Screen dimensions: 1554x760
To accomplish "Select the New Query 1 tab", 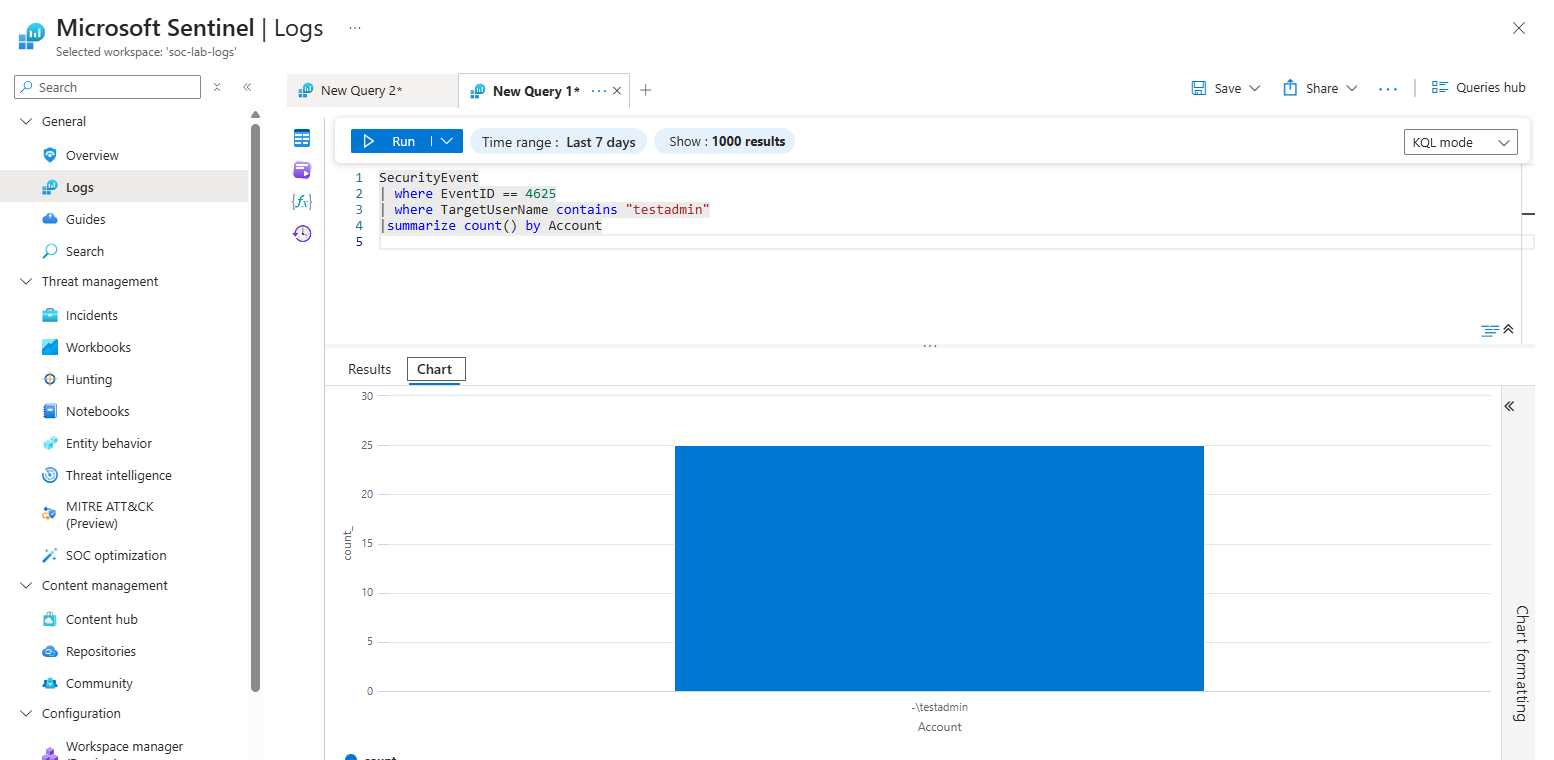I will tap(536, 91).
